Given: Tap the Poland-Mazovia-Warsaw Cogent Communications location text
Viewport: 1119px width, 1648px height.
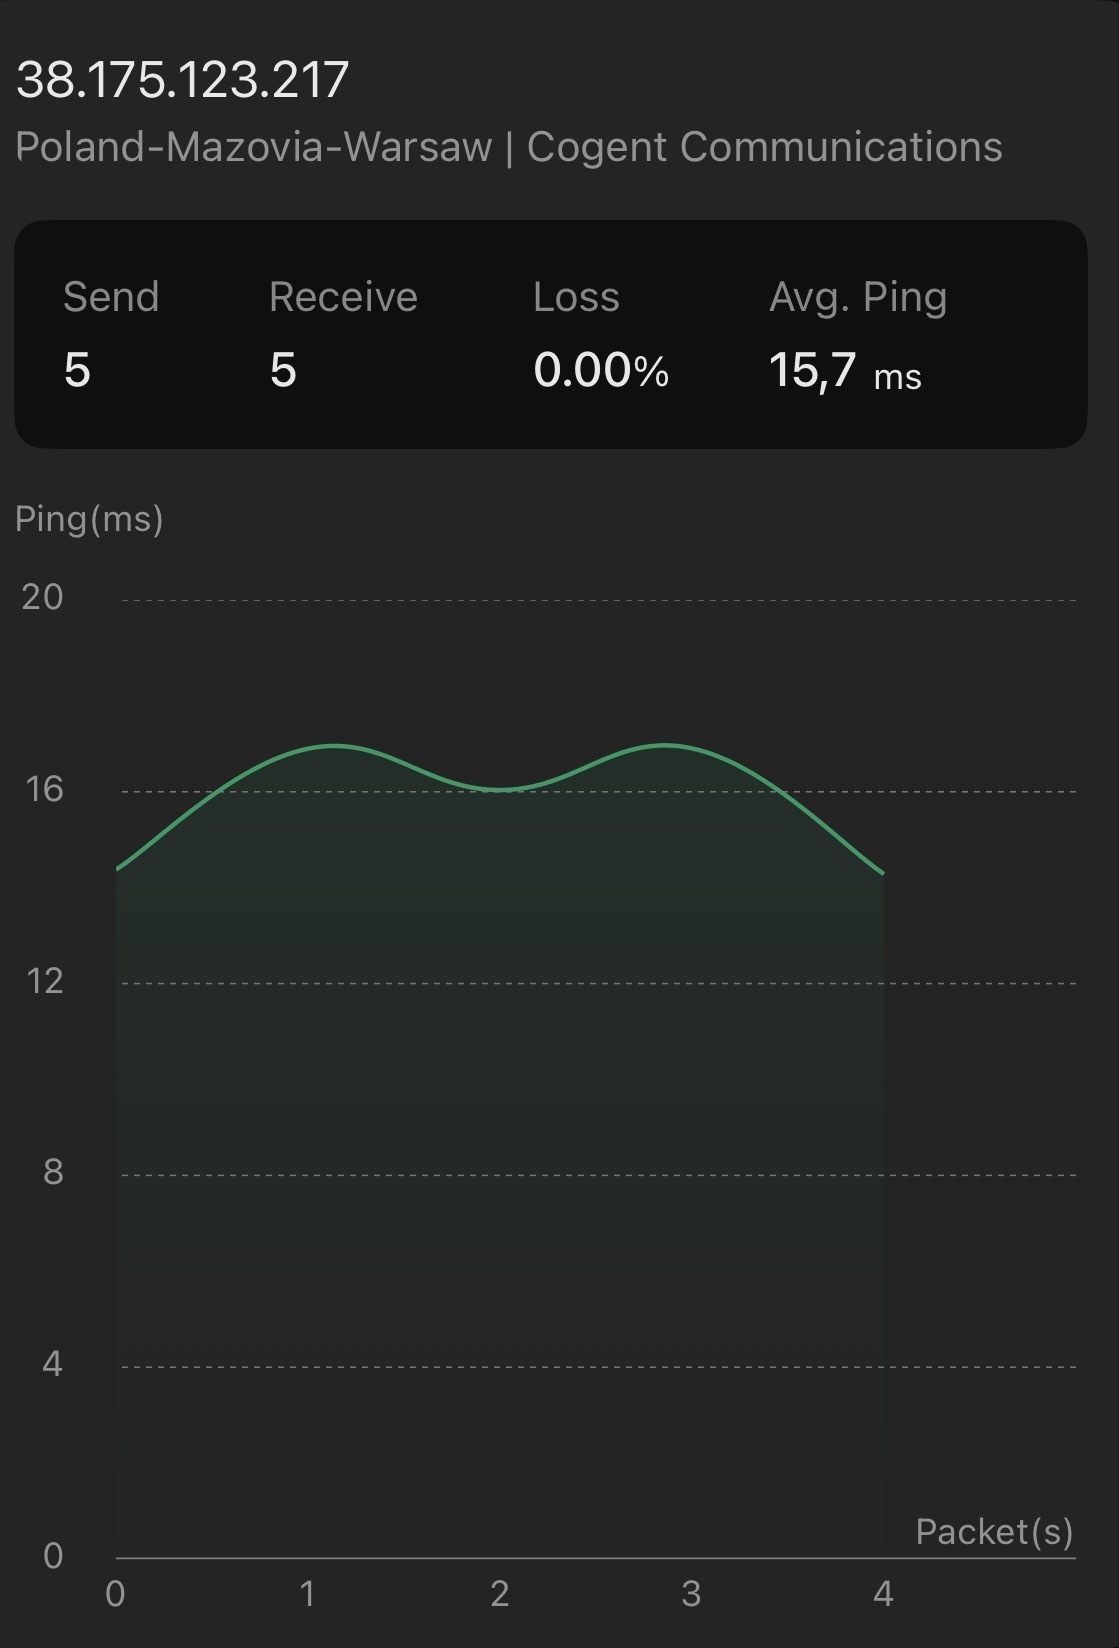Looking at the screenshot, I should (x=508, y=147).
